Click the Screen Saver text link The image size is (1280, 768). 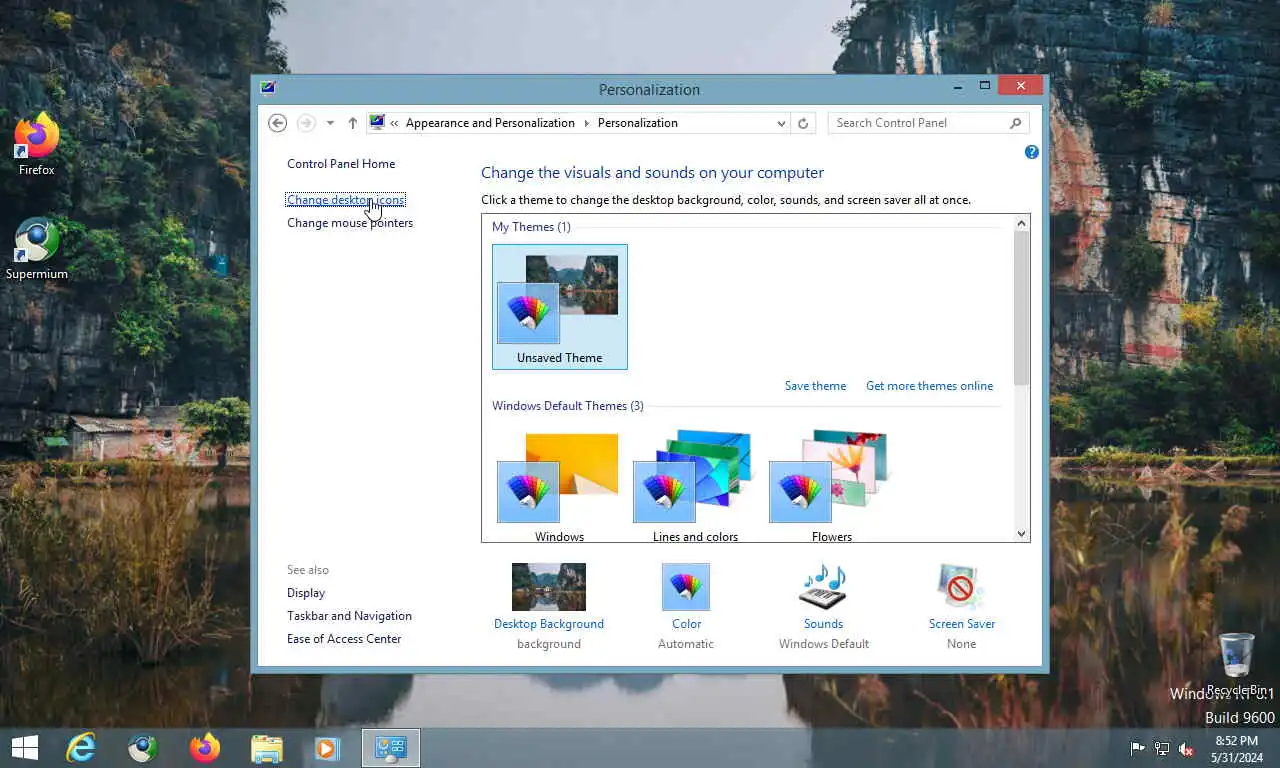click(x=962, y=624)
